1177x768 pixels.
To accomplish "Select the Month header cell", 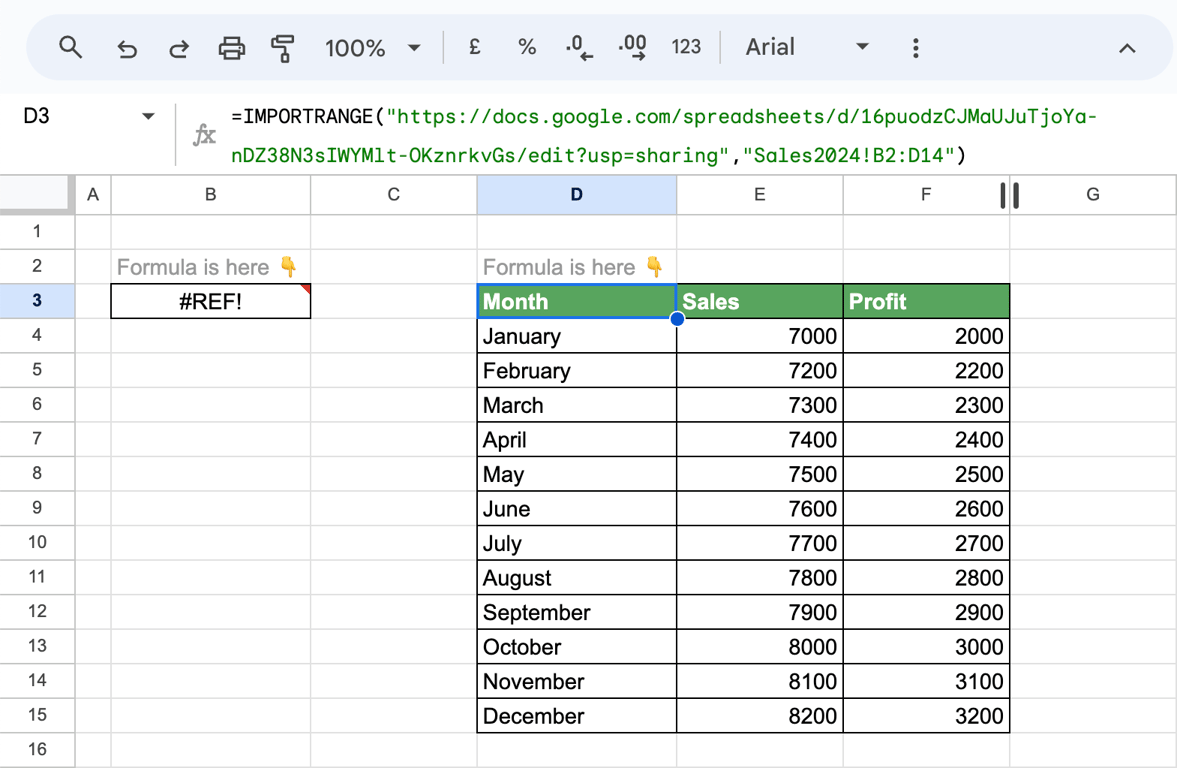I will click(576, 301).
